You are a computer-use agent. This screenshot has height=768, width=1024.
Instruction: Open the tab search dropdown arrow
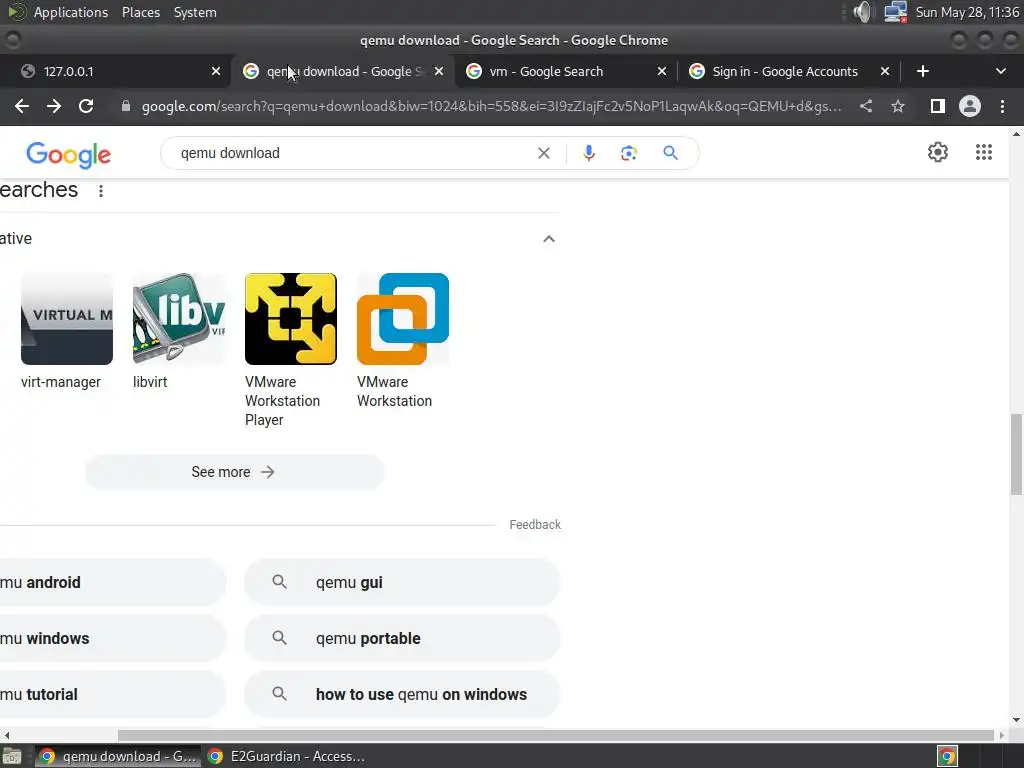(1000, 71)
